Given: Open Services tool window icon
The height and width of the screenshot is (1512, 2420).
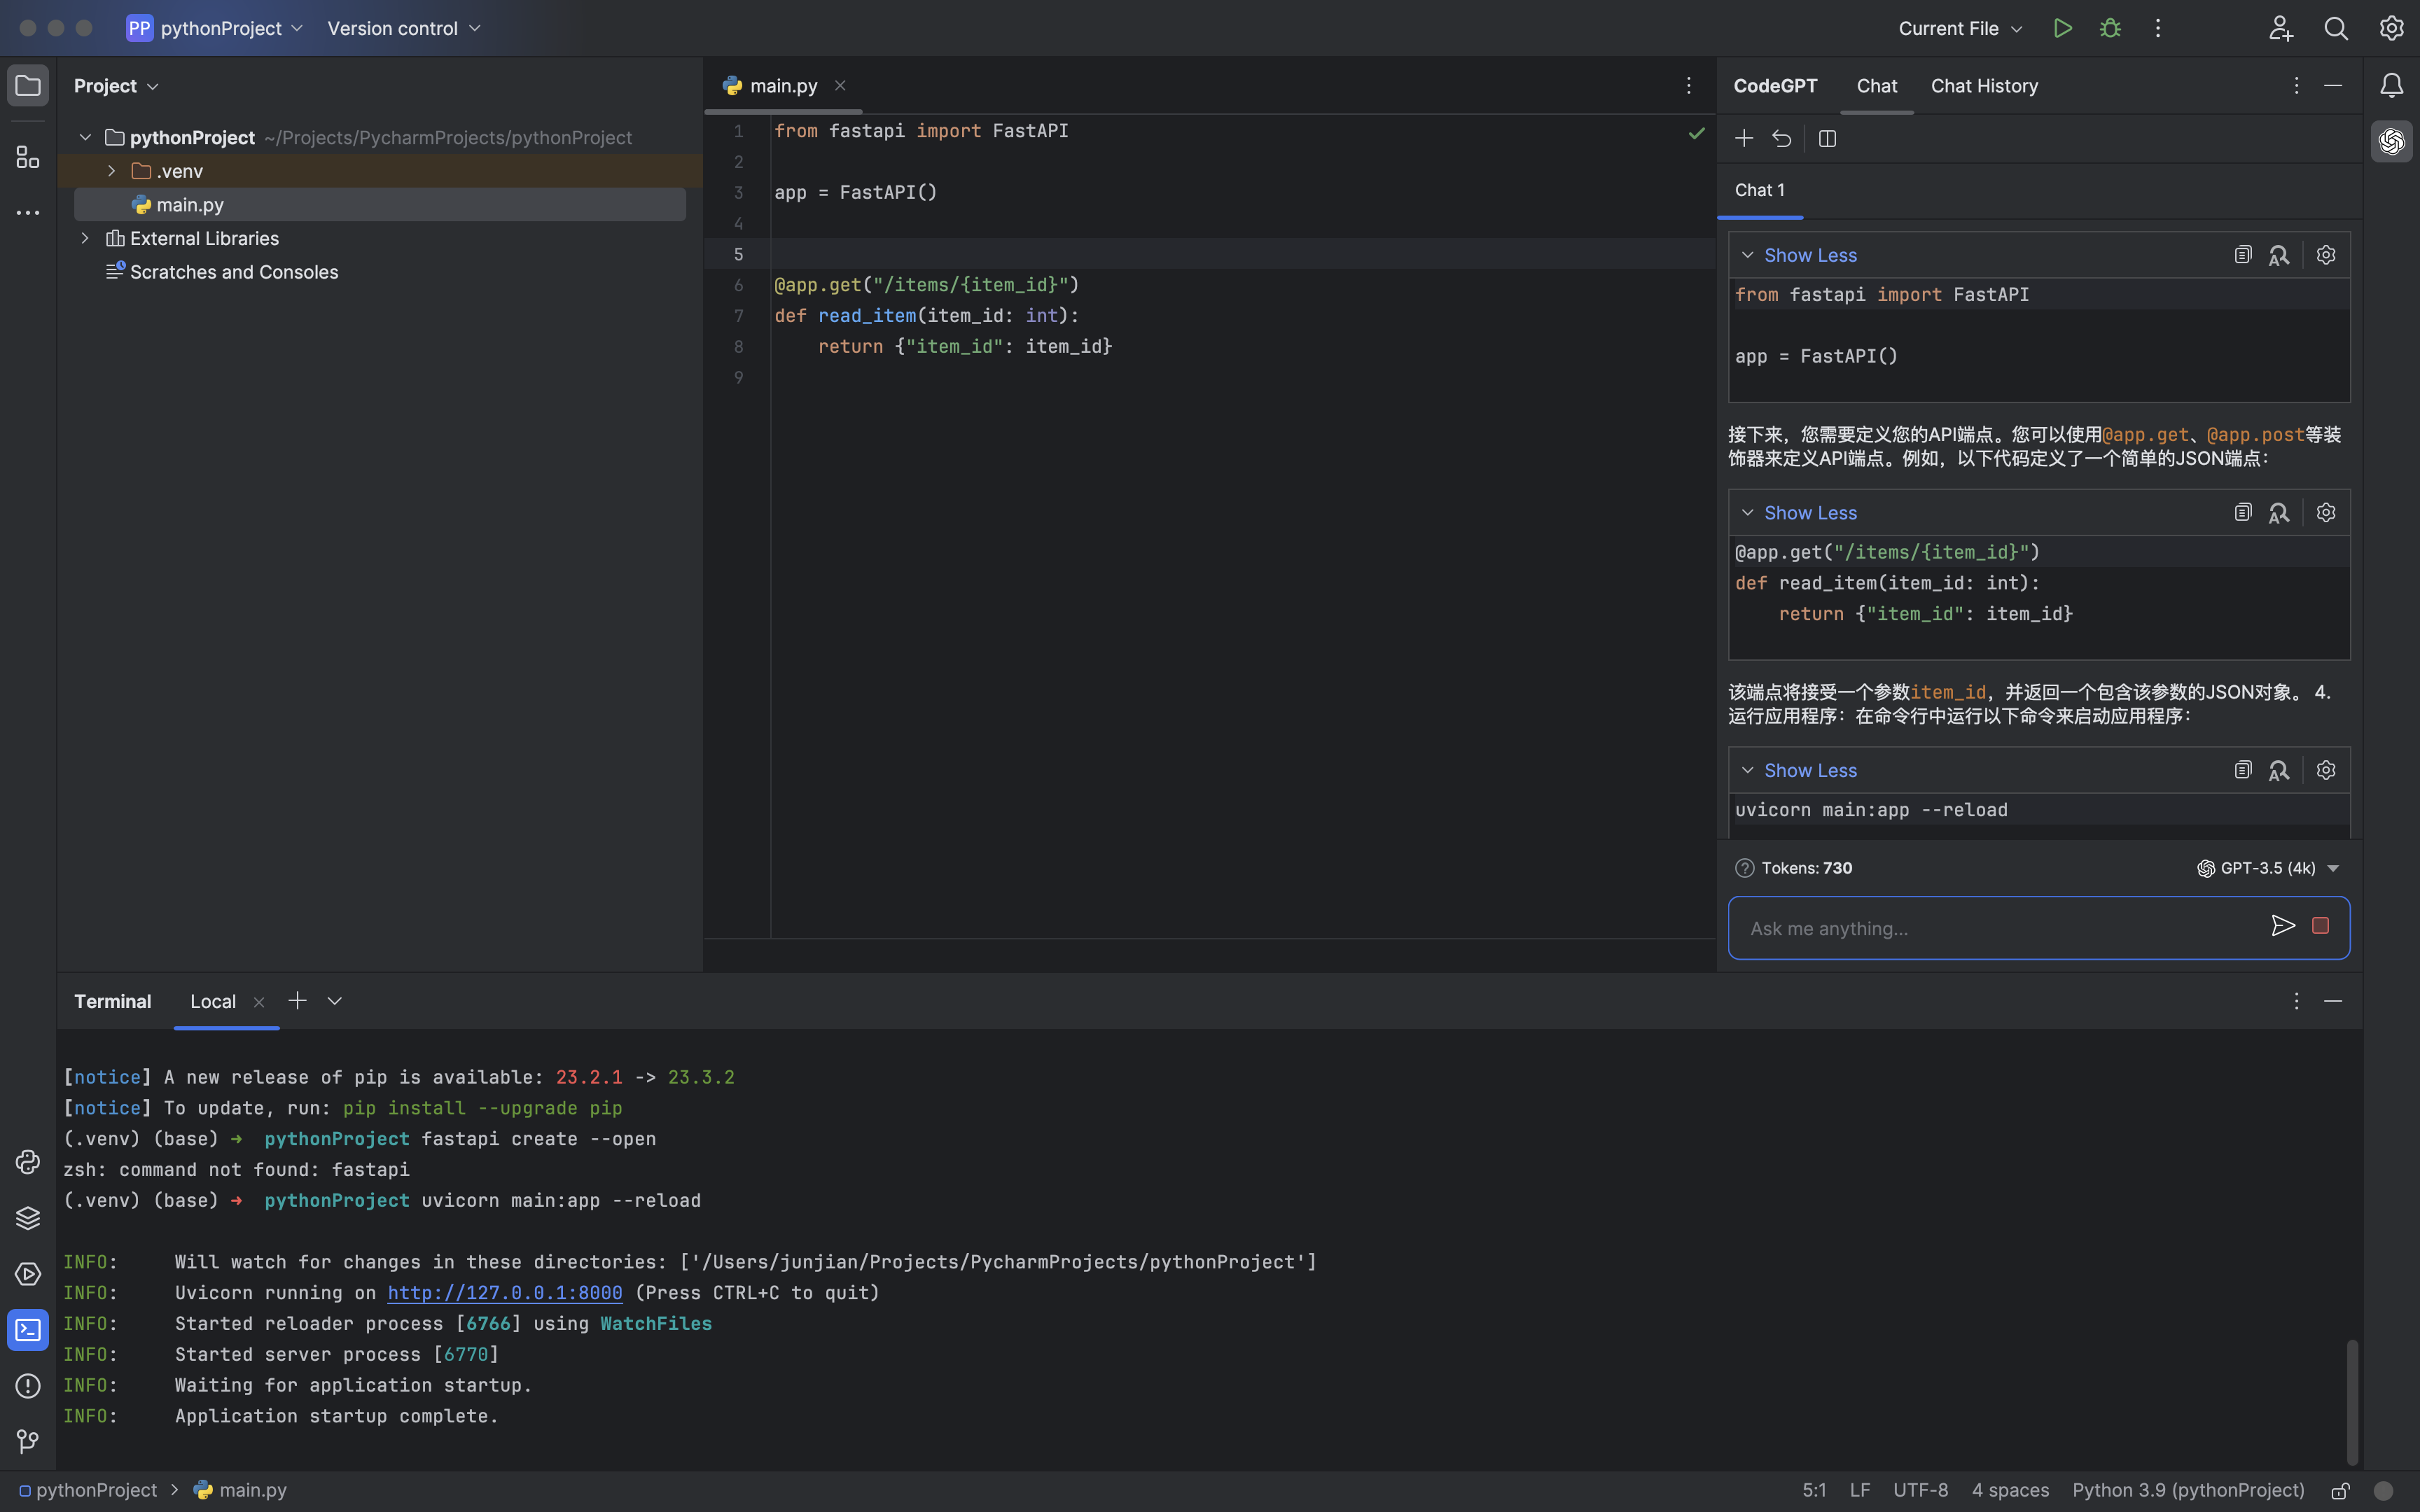Looking at the screenshot, I should (28, 1274).
